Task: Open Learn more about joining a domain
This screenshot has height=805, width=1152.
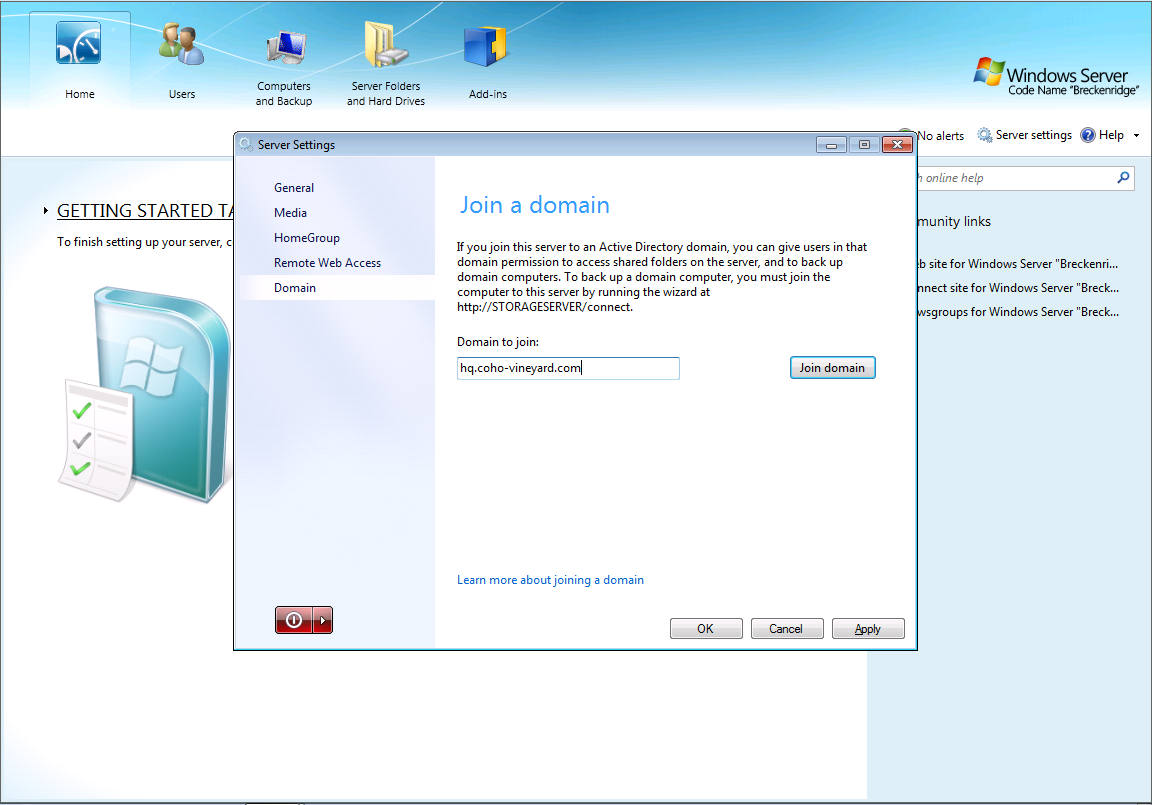Action: (550, 580)
